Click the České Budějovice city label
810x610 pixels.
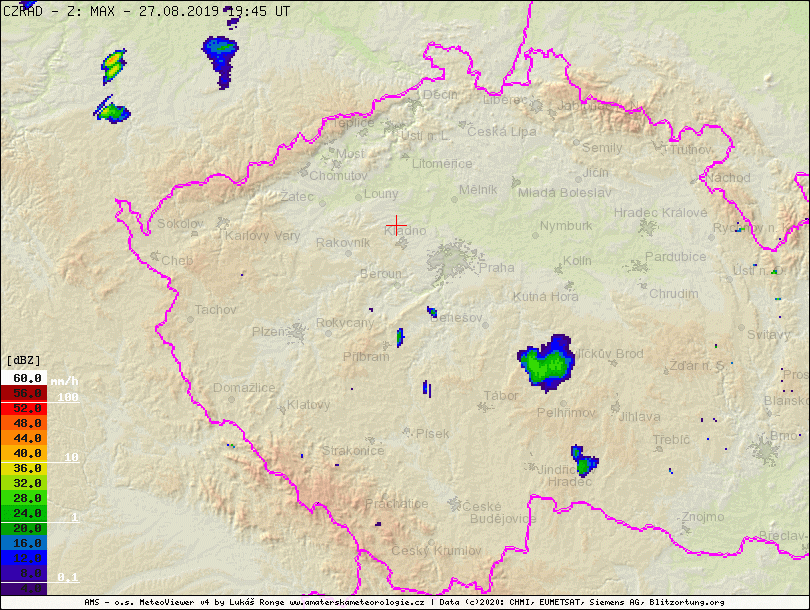(503, 512)
